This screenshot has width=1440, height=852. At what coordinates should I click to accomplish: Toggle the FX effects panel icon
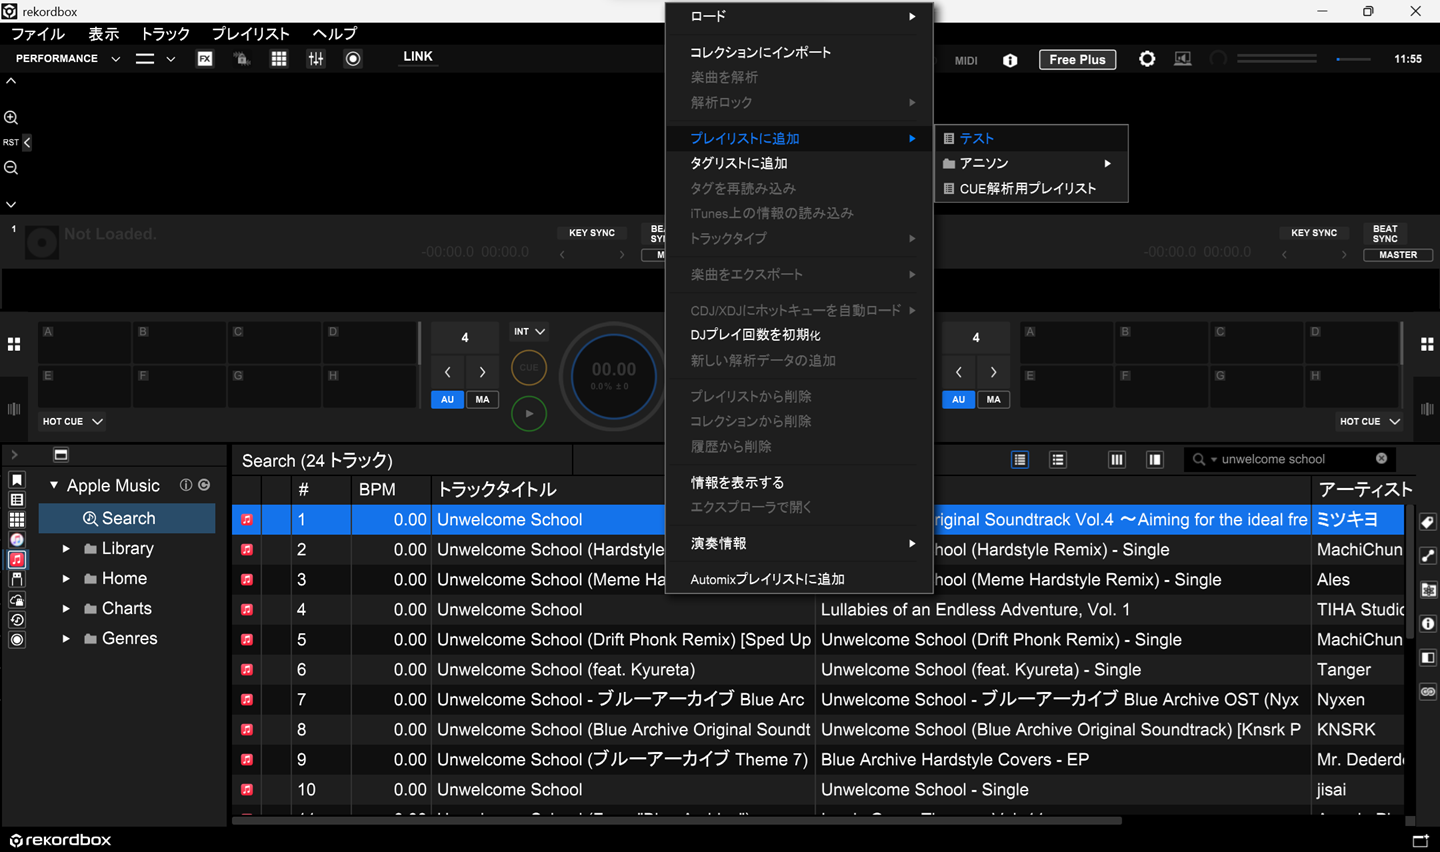(204, 59)
